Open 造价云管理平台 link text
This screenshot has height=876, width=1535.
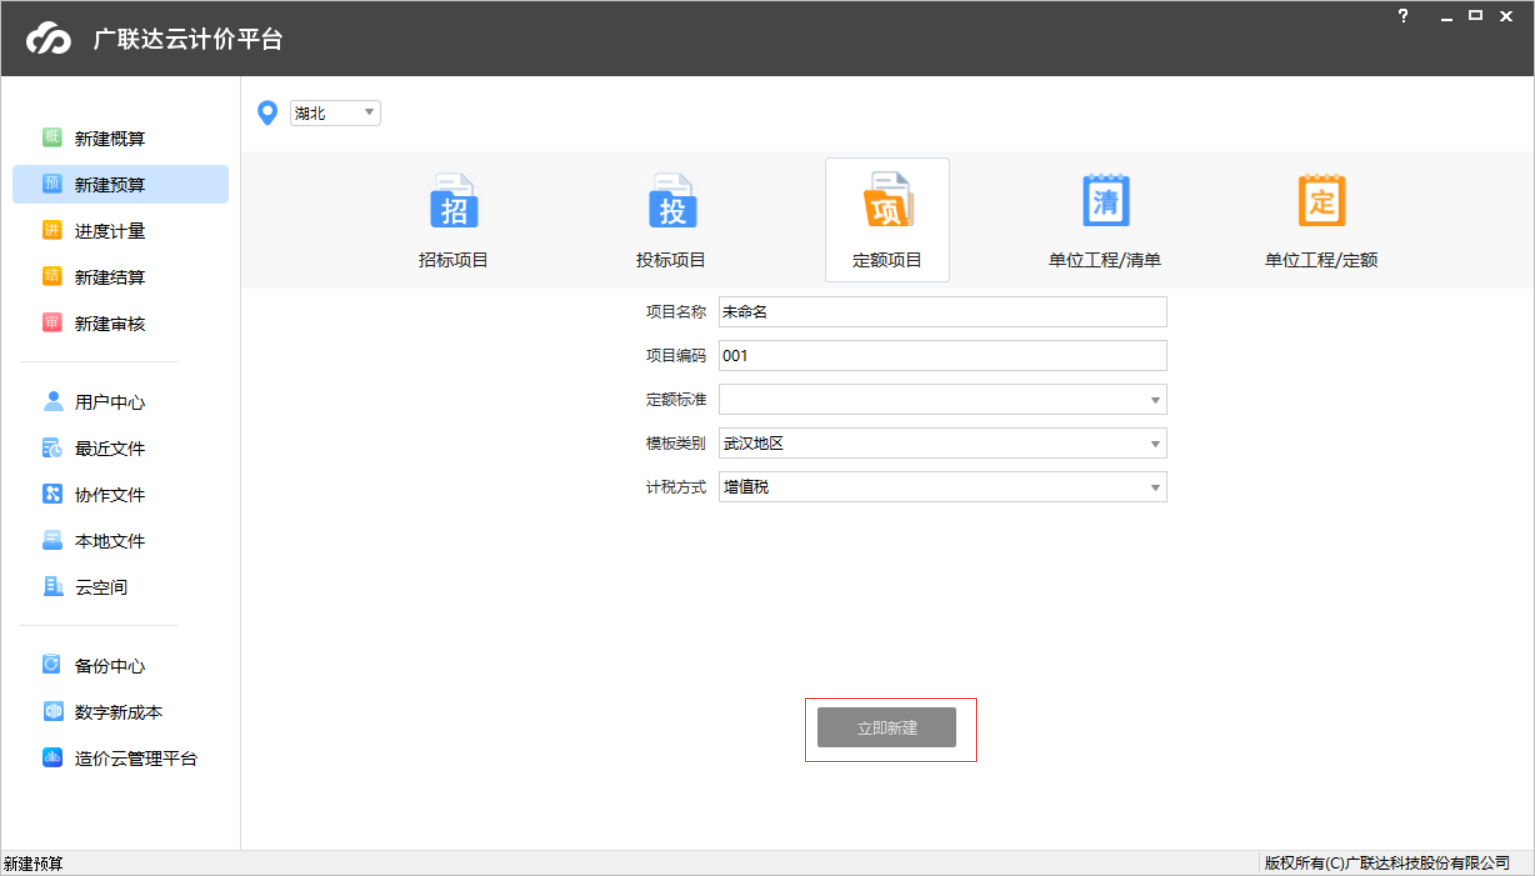click(x=136, y=758)
